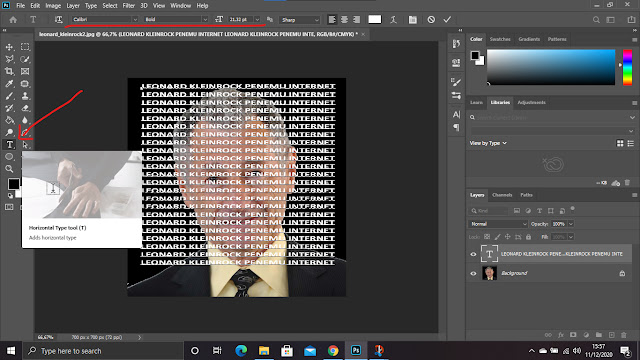Switch to the Paths tab
This screenshot has height=360, width=640.
coord(527,195)
